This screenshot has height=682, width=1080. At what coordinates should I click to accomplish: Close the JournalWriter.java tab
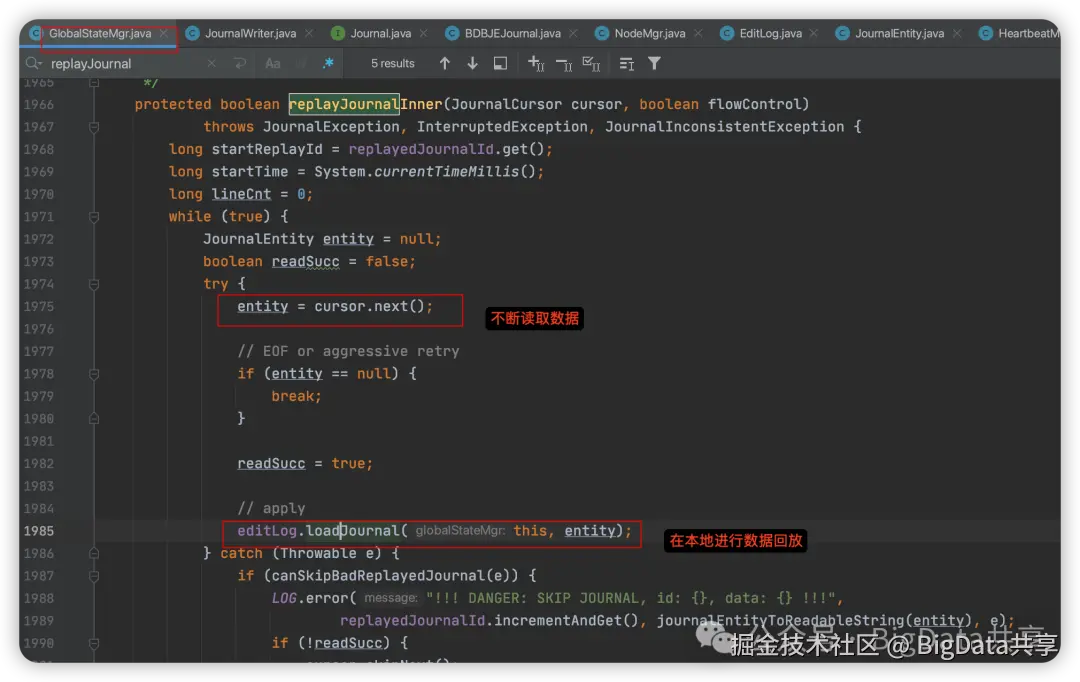pos(309,33)
